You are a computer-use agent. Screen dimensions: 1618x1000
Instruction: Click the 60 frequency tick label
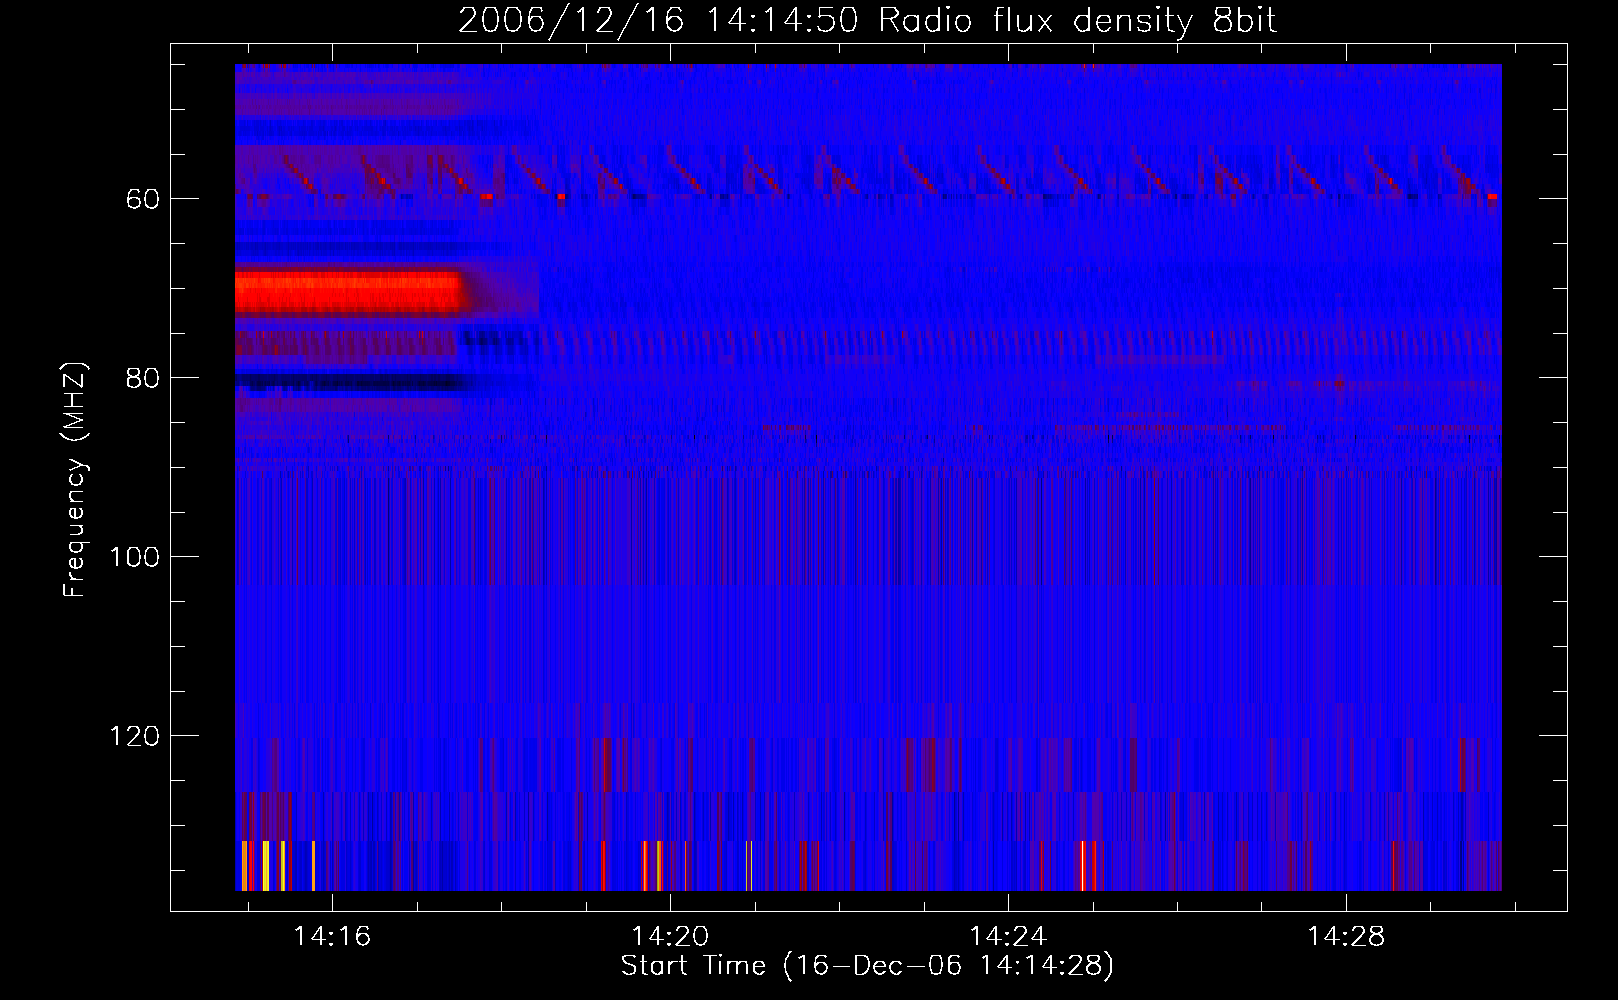pos(142,199)
